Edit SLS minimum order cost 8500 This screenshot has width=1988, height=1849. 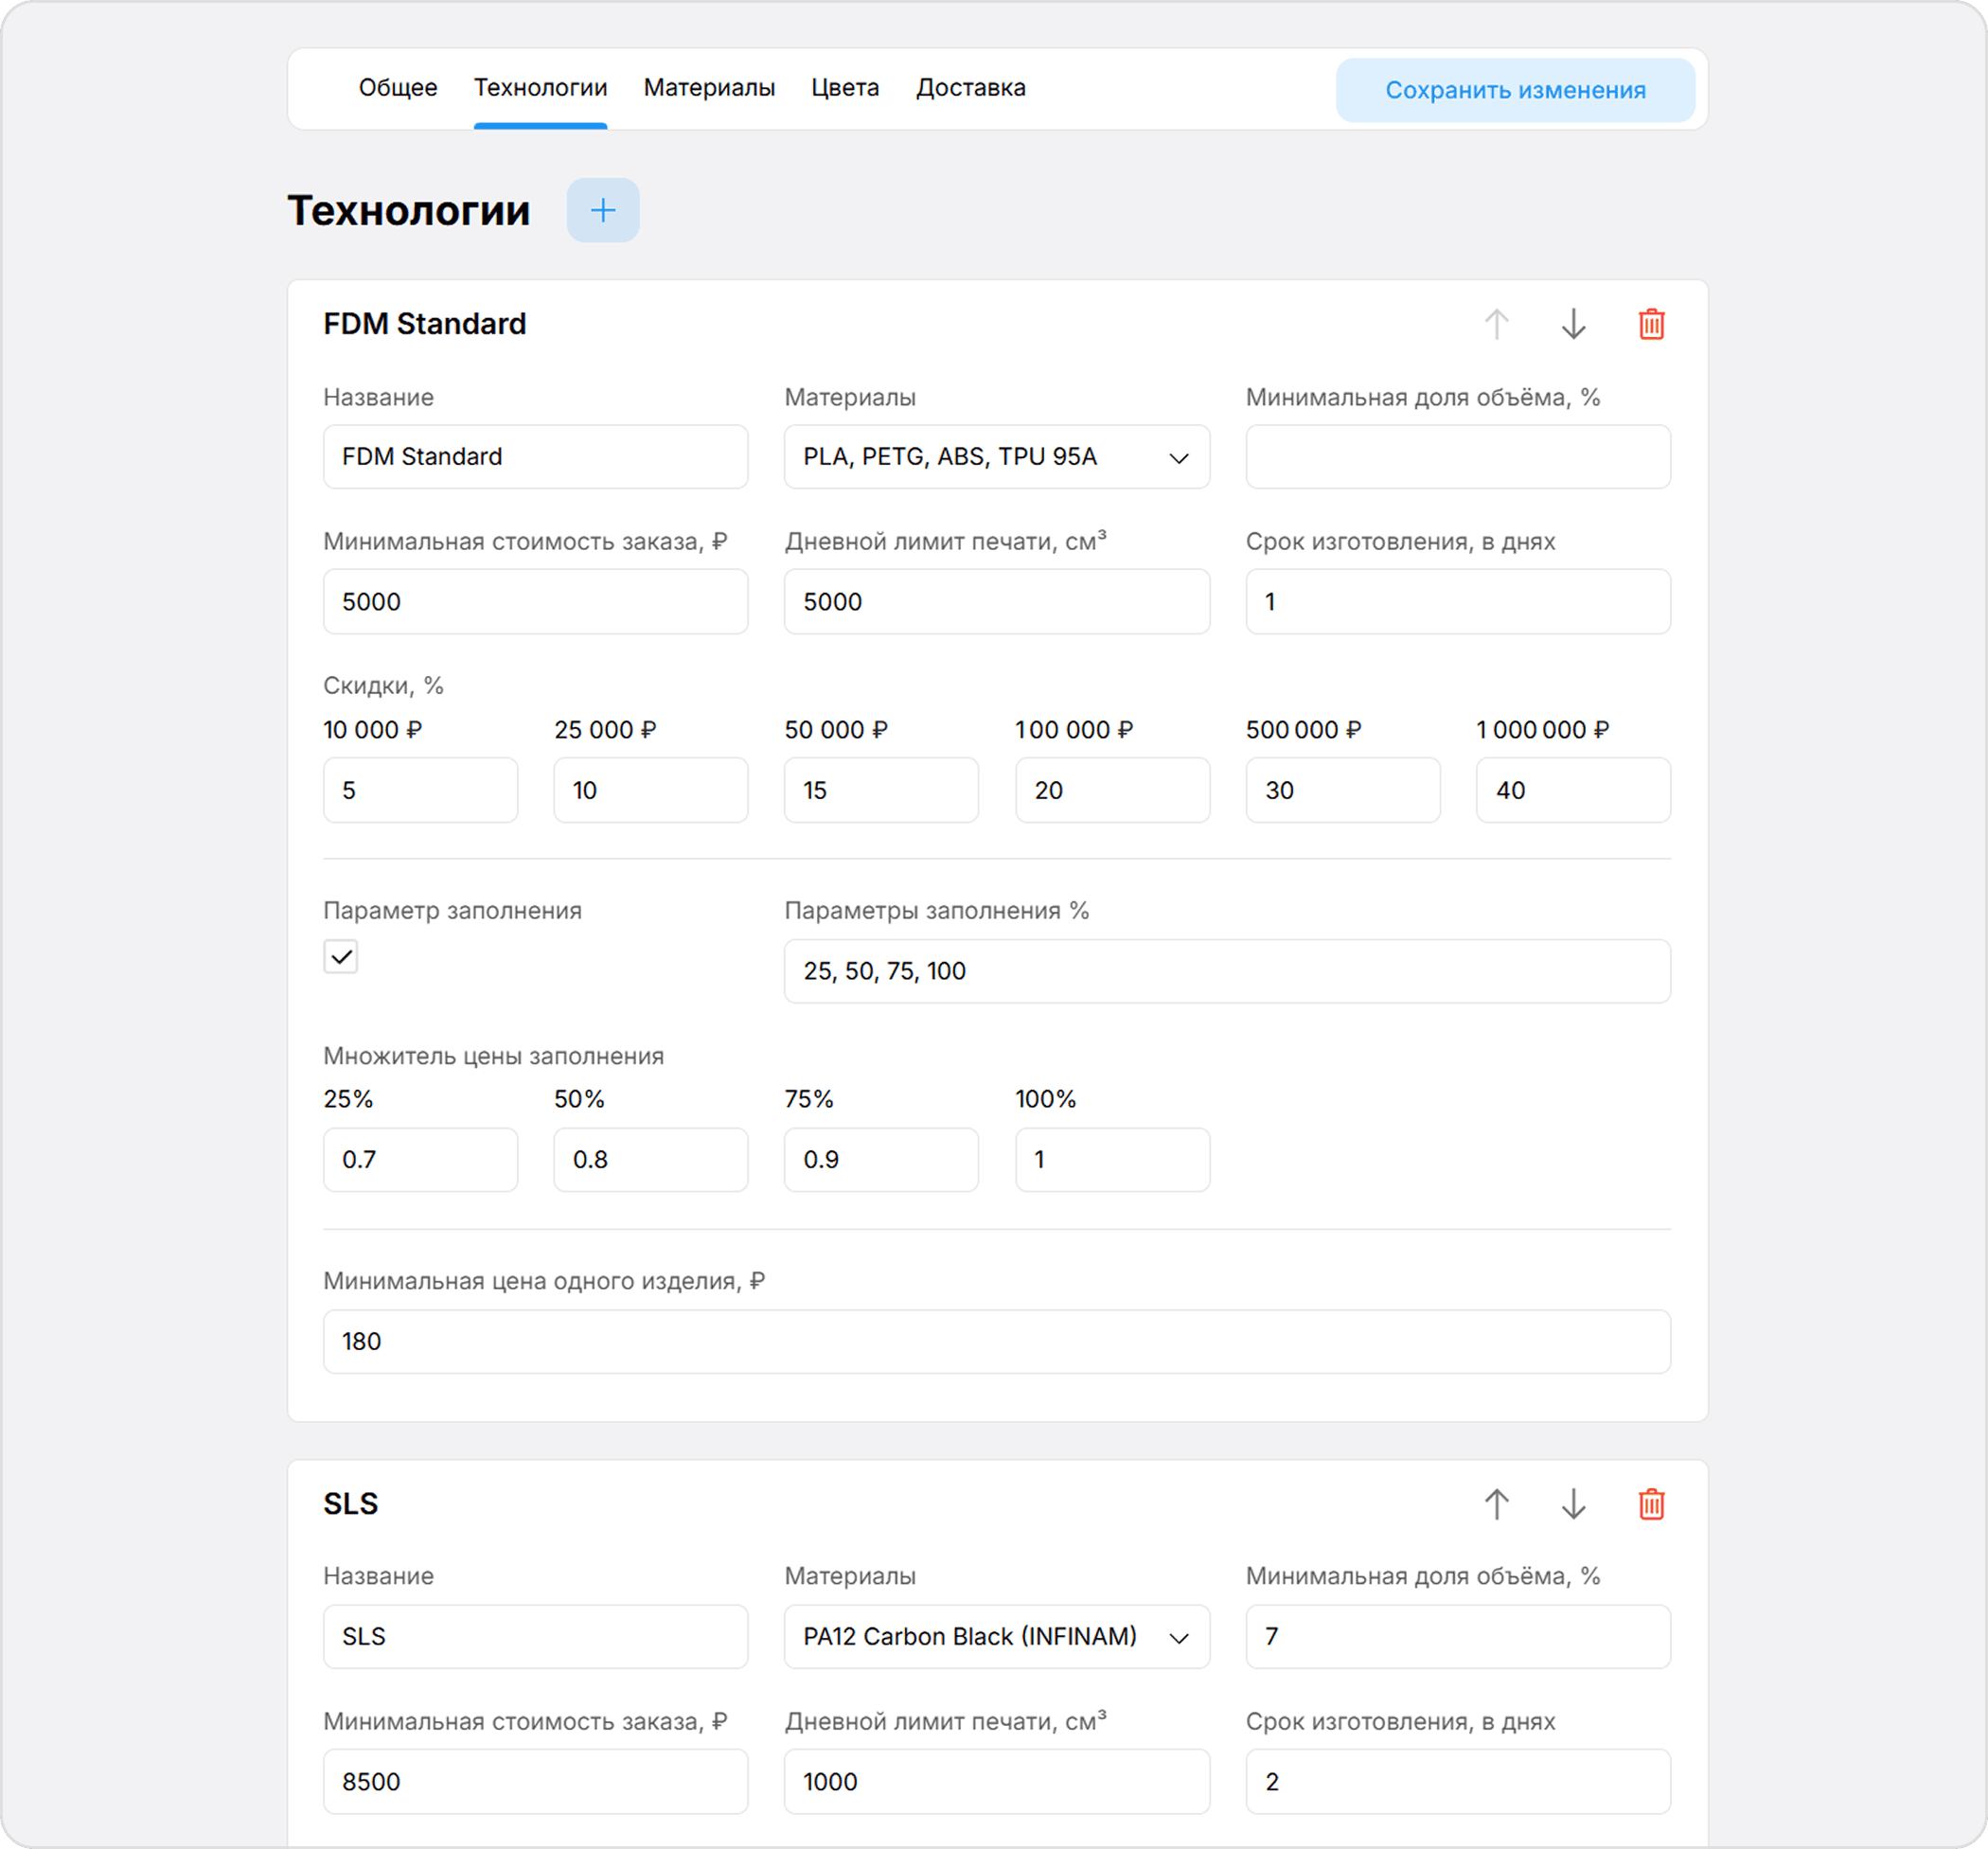point(536,1782)
